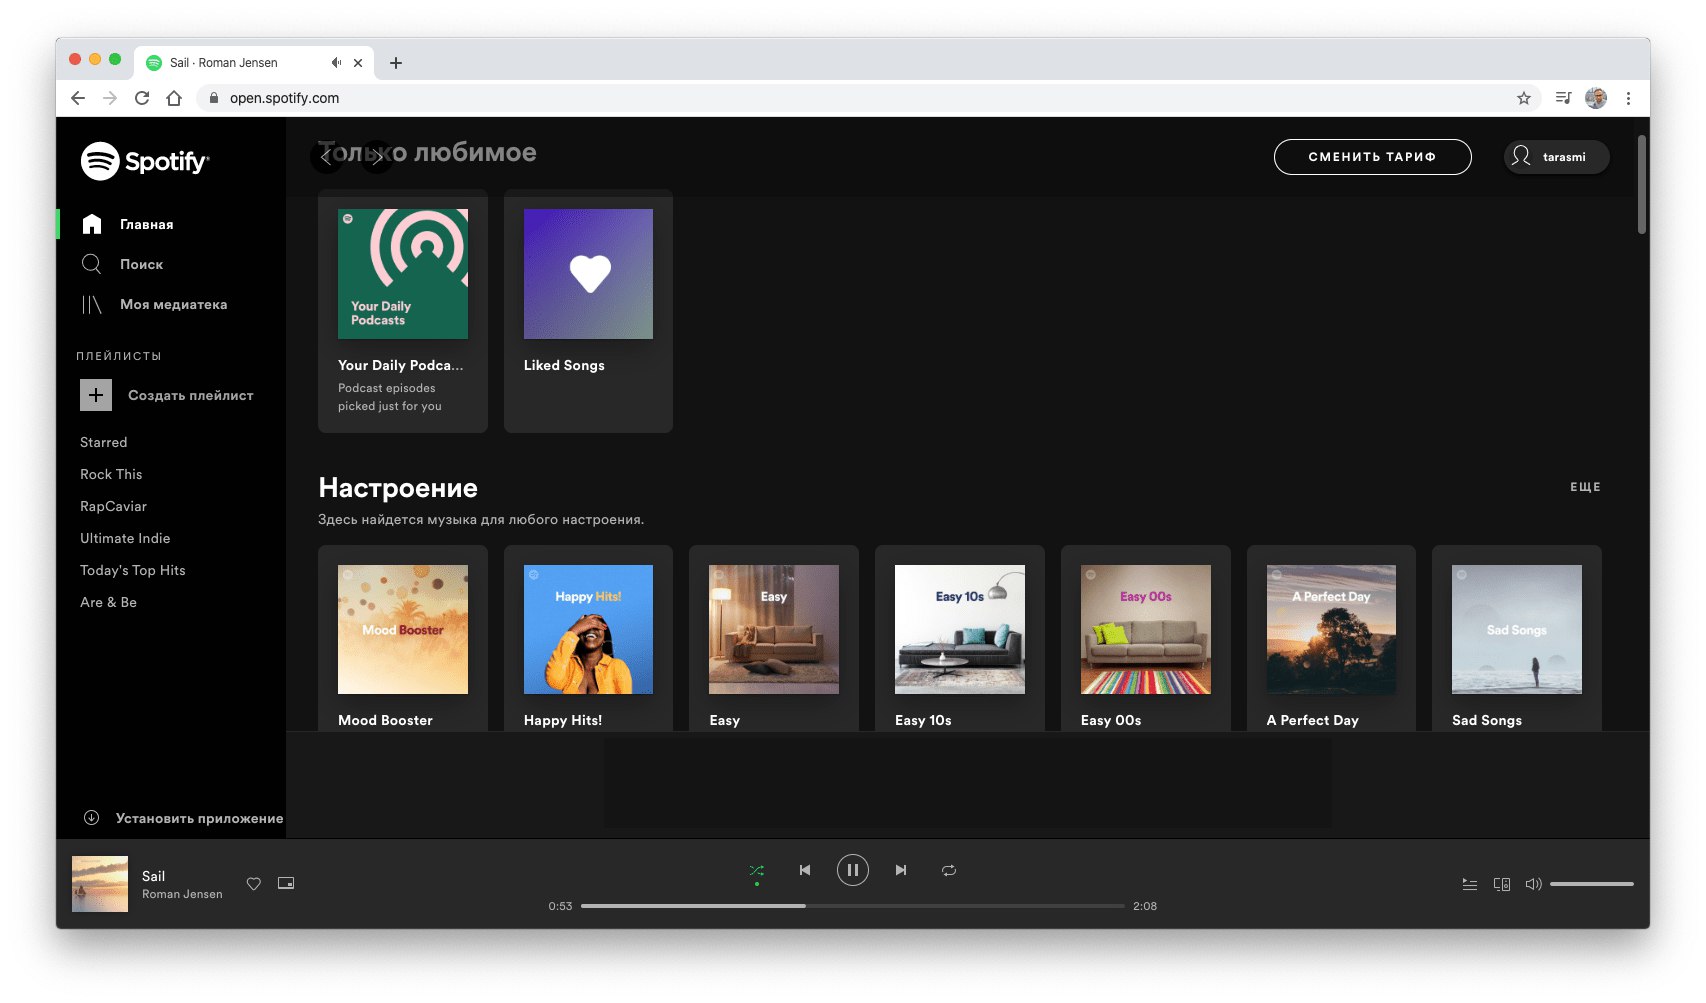This screenshot has height=1003, width=1706.
Task: Open browser media control icon
Action: (1563, 98)
